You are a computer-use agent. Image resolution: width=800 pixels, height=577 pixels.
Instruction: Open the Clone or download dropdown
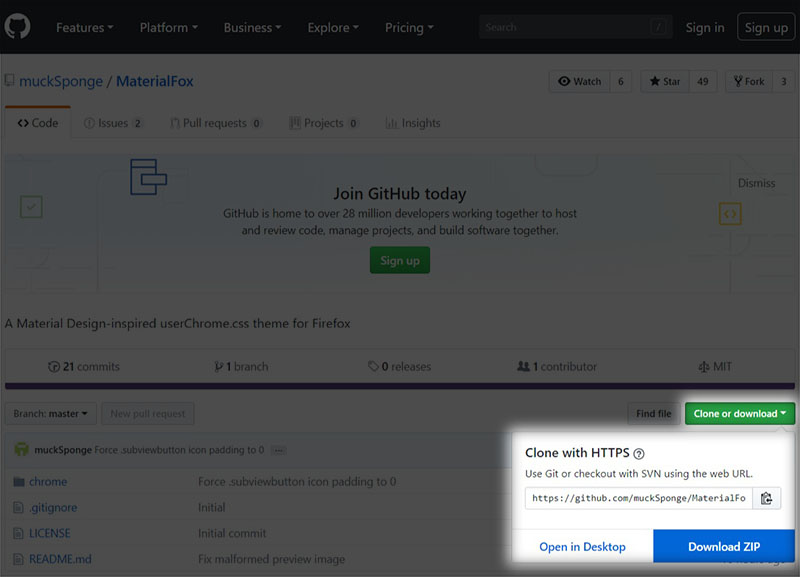pos(739,413)
